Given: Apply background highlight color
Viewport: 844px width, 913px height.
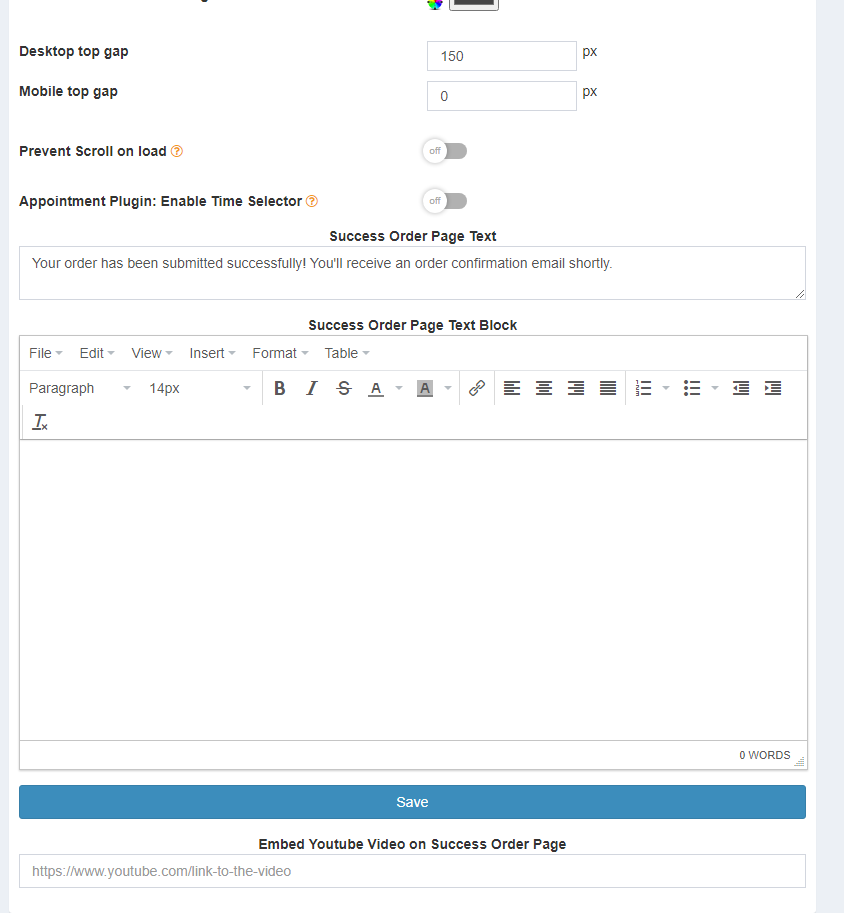Looking at the screenshot, I should [x=425, y=388].
